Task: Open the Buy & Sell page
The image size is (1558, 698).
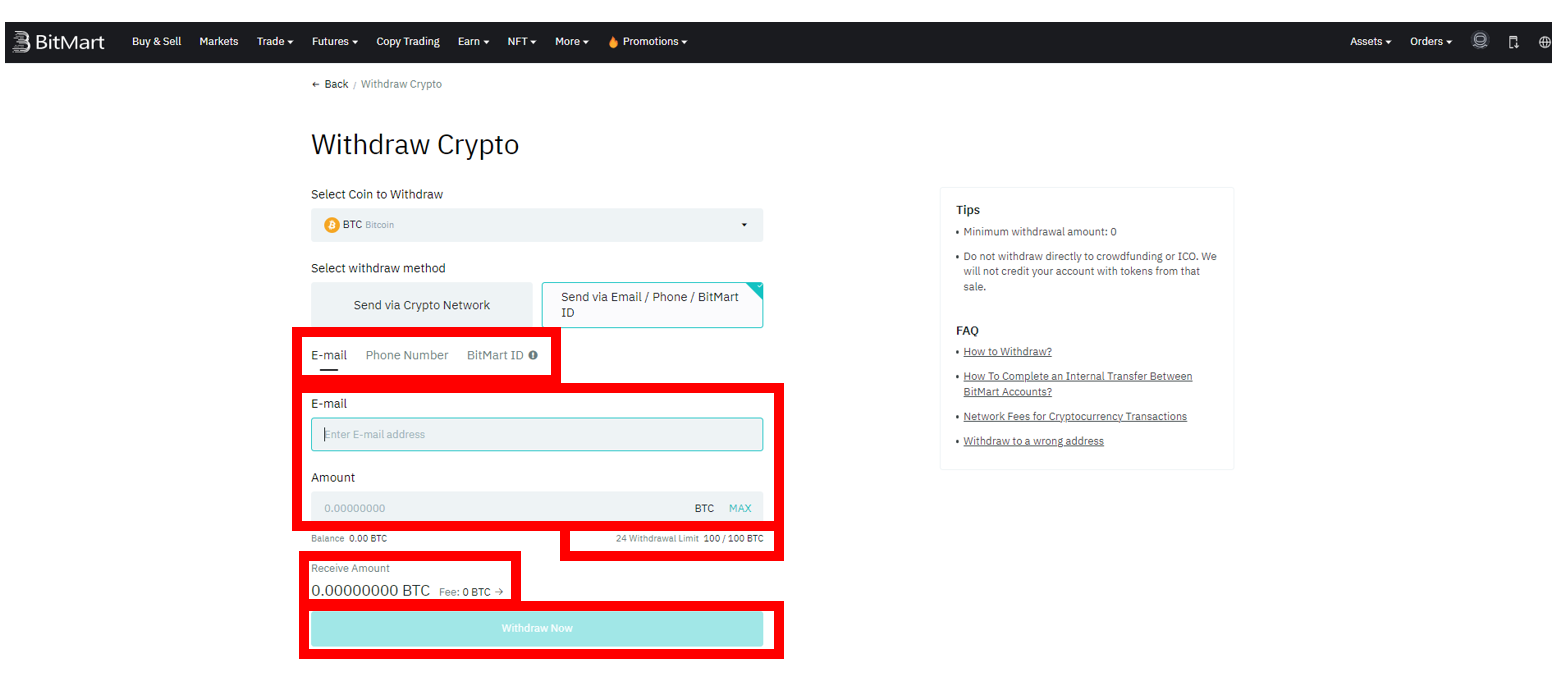Action: click(156, 41)
